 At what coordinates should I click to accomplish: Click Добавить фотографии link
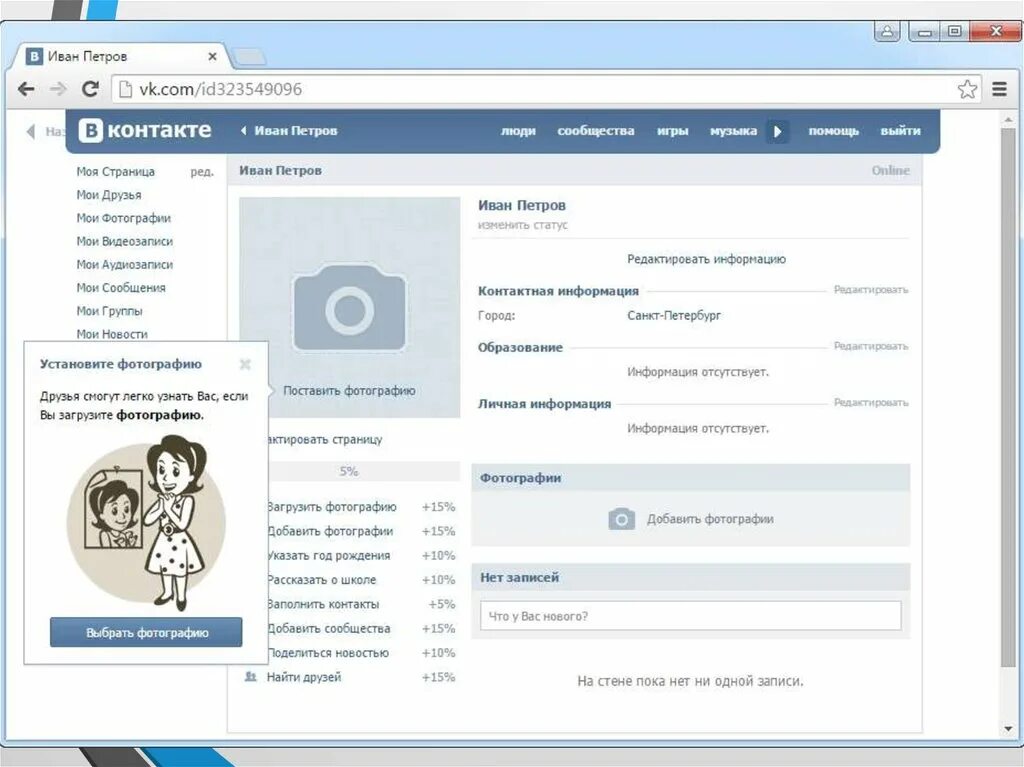tap(710, 519)
